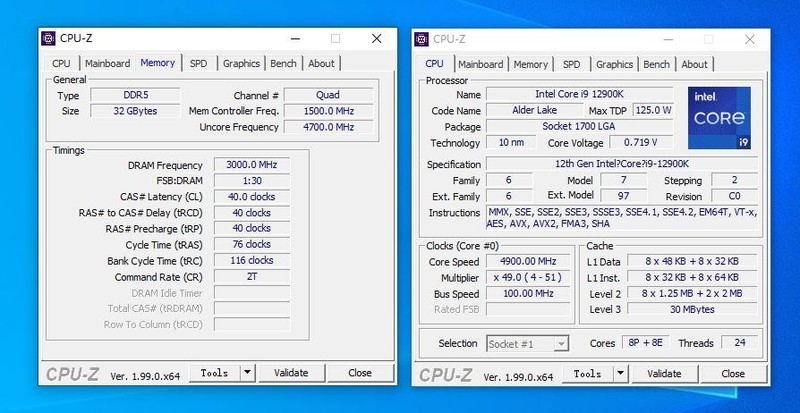
Task: Close the right CPU-Z window with X
Action: pyautogui.click(x=749, y=40)
